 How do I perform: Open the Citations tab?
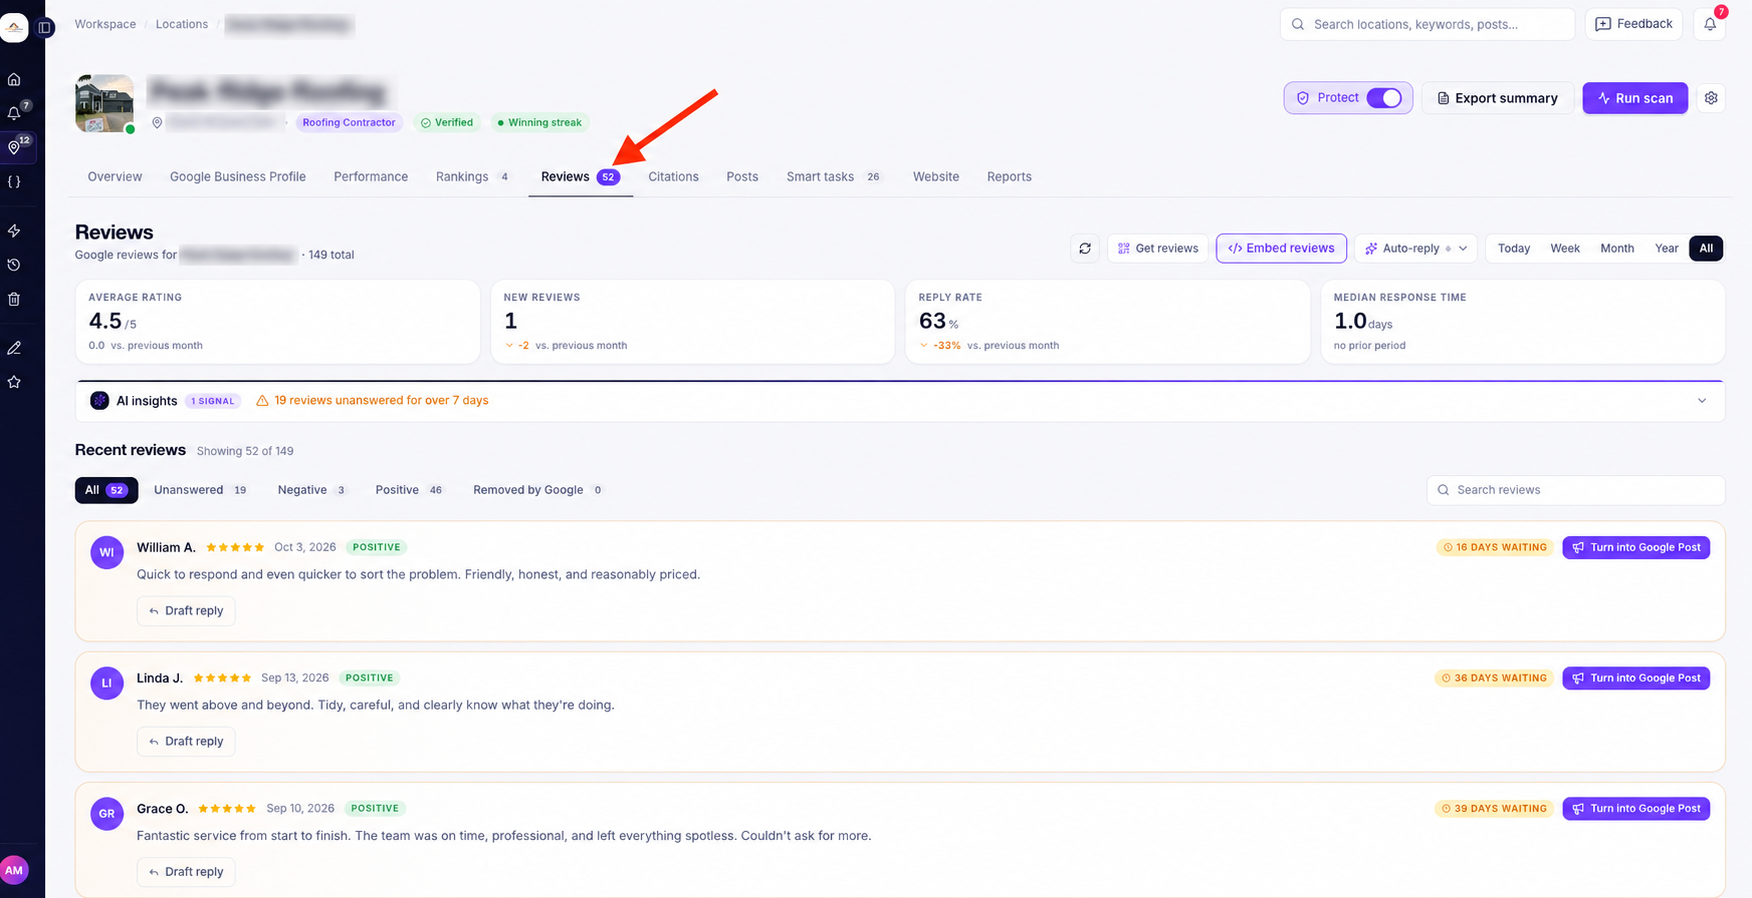(x=673, y=177)
